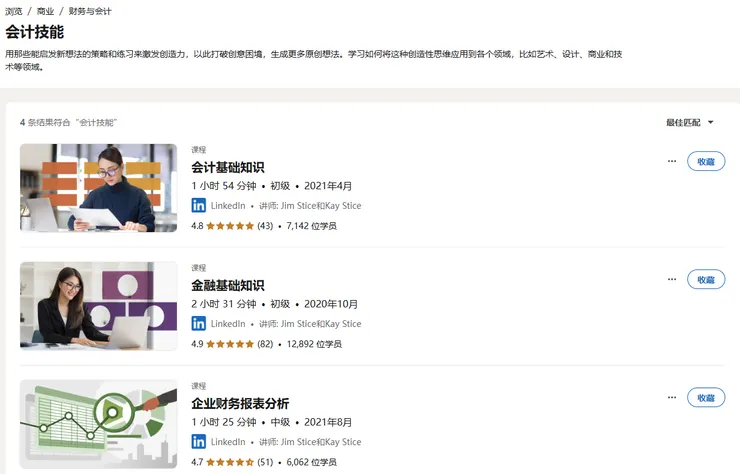
Task: Expand the 最佳匹配 sort dropdown
Action: tap(690, 122)
